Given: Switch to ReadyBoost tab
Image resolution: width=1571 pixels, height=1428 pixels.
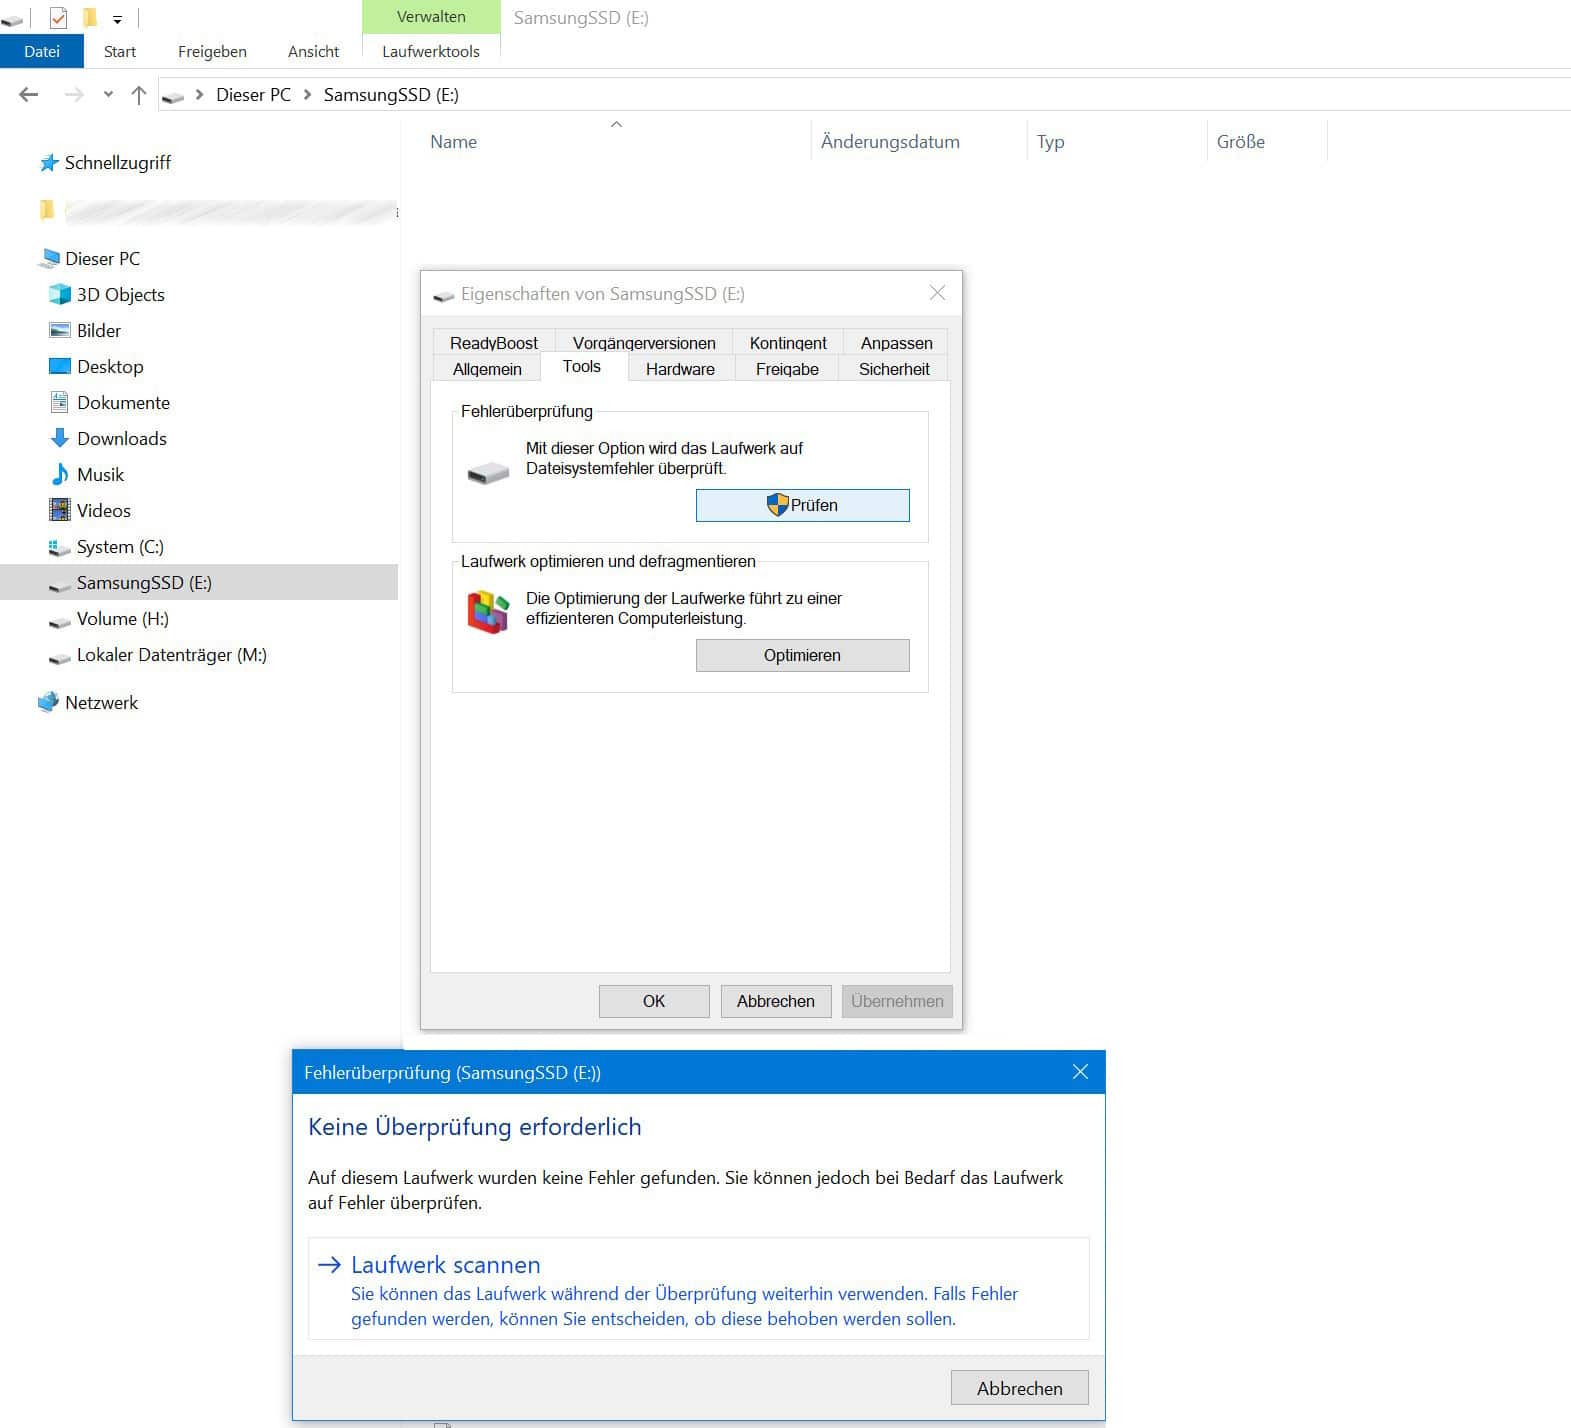Looking at the screenshot, I should click(x=494, y=342).
